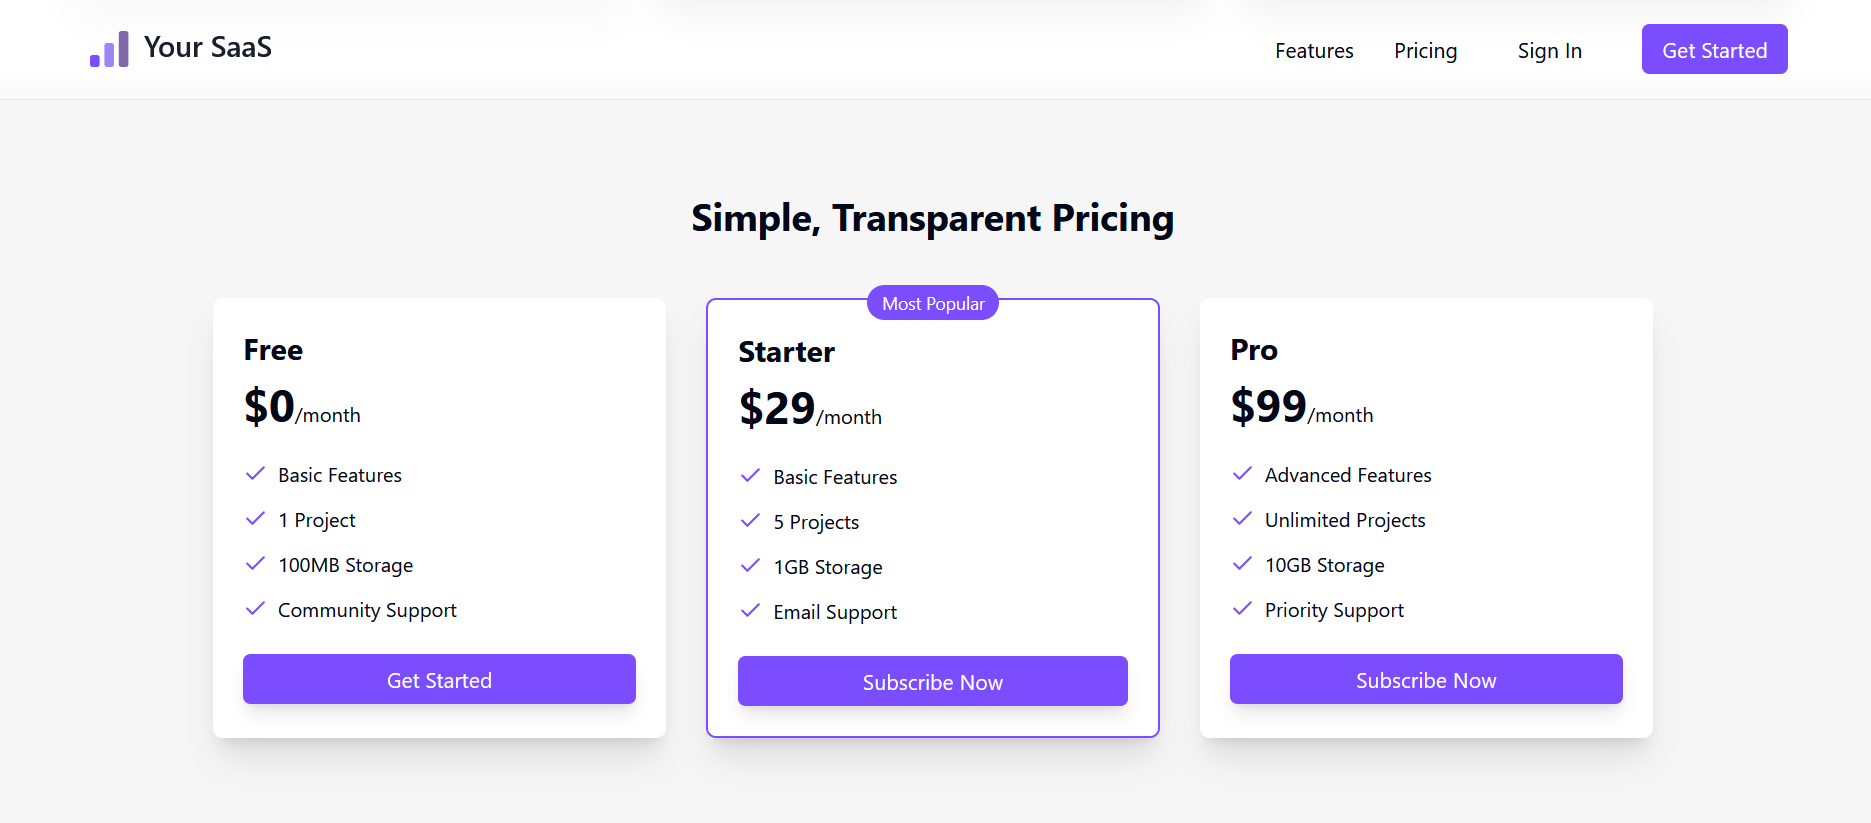1871x823 pixels.
Task: Click the checkmark next to Community Support
Action: pyautogui.click(x=255, y=608)
